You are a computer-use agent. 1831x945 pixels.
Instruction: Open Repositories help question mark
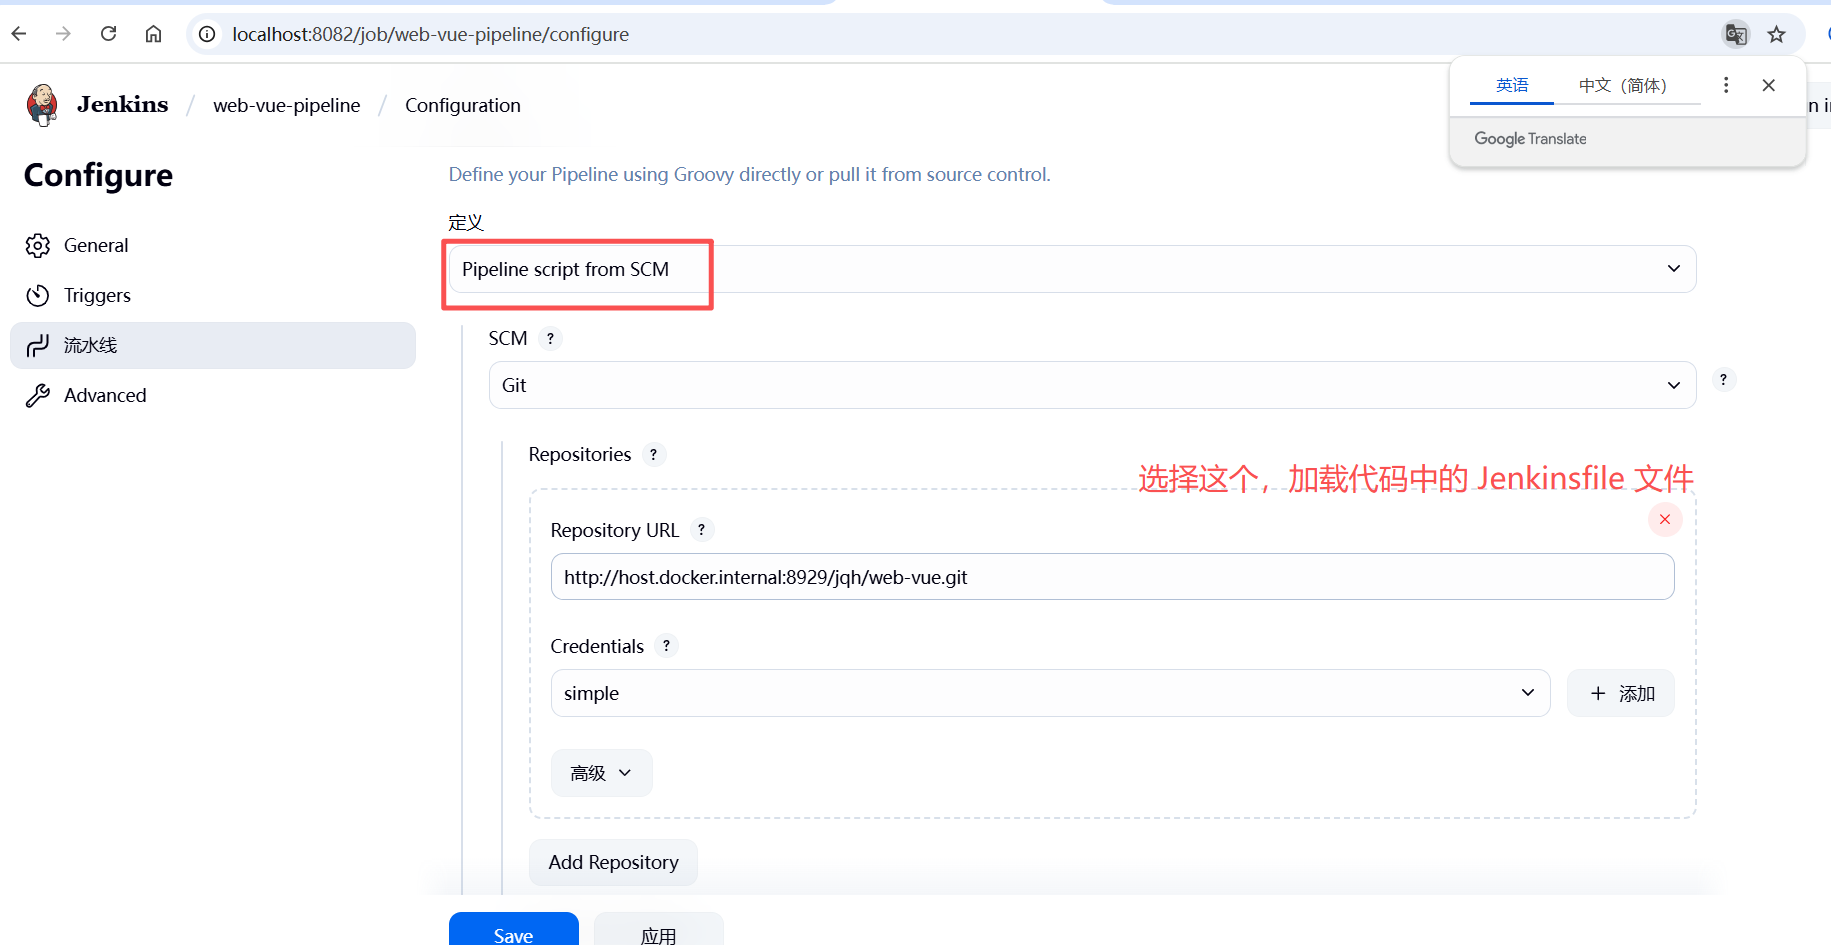click(x=653, y=455)
